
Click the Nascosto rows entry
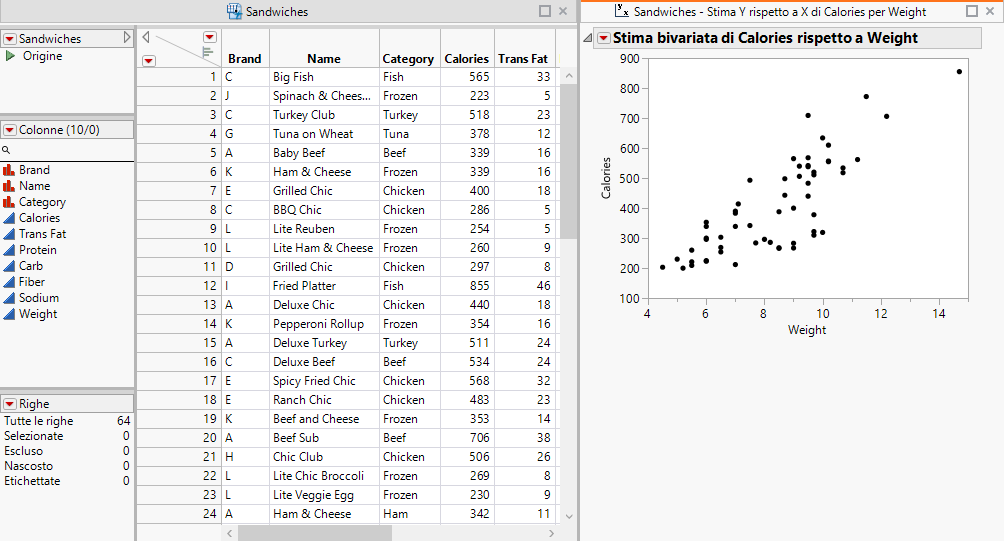67,466
